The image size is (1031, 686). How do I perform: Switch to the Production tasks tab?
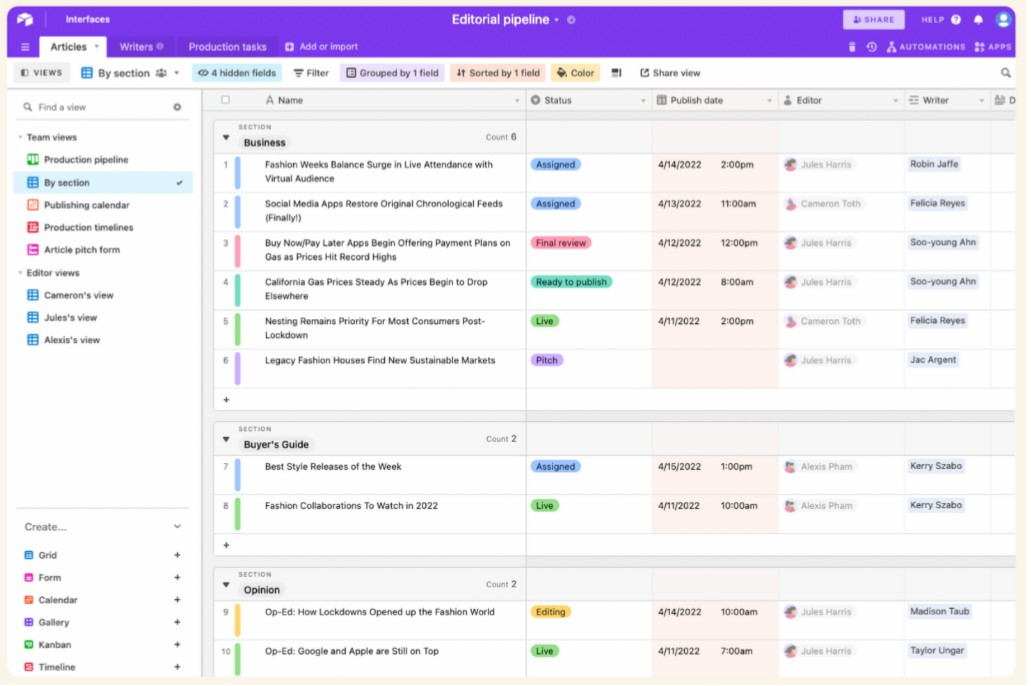[x=229, y=45]
